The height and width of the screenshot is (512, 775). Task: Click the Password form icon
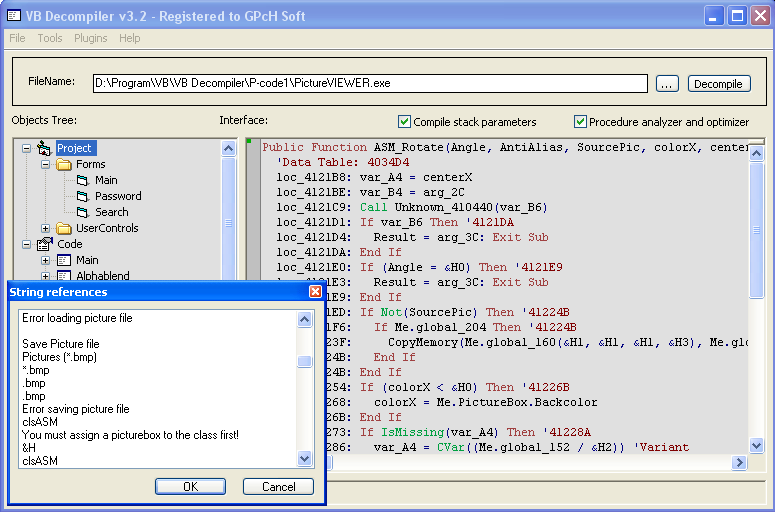(83, 196)
